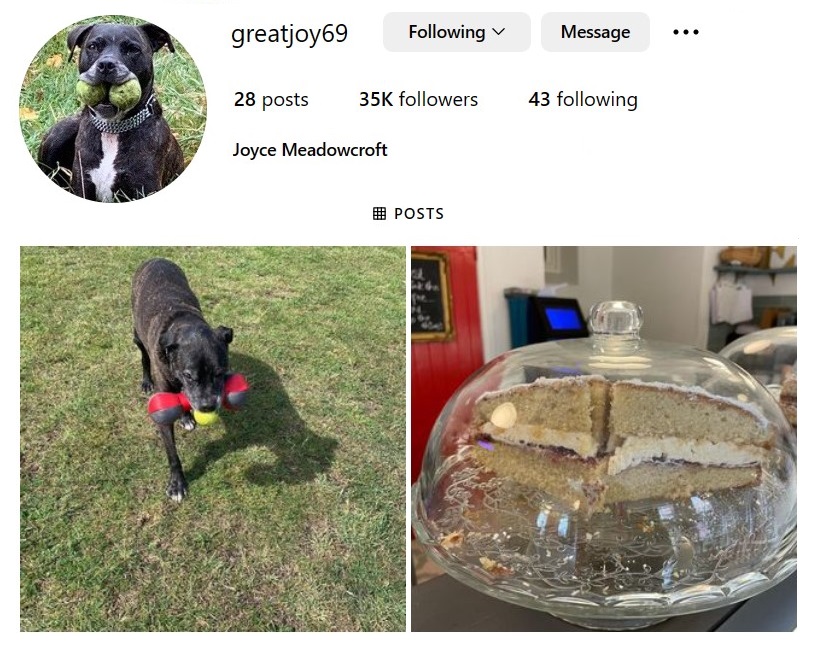Click the greatjoy69 username

click(x=290, y=34)
